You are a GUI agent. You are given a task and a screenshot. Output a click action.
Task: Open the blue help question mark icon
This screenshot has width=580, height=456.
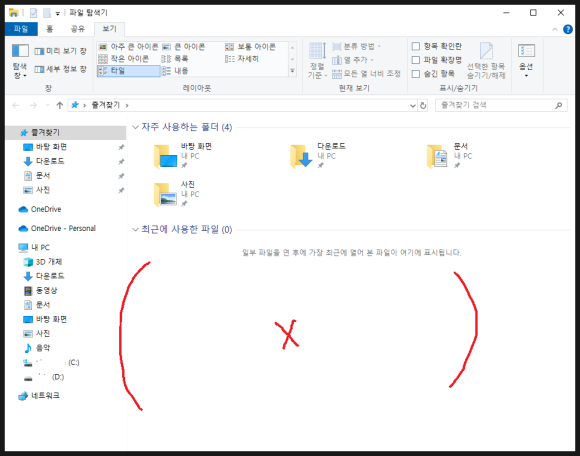[568, 29]
